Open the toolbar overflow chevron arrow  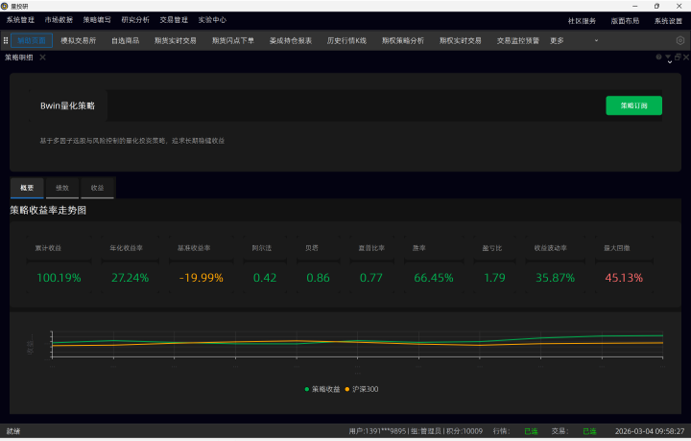(x=596, y=41)
